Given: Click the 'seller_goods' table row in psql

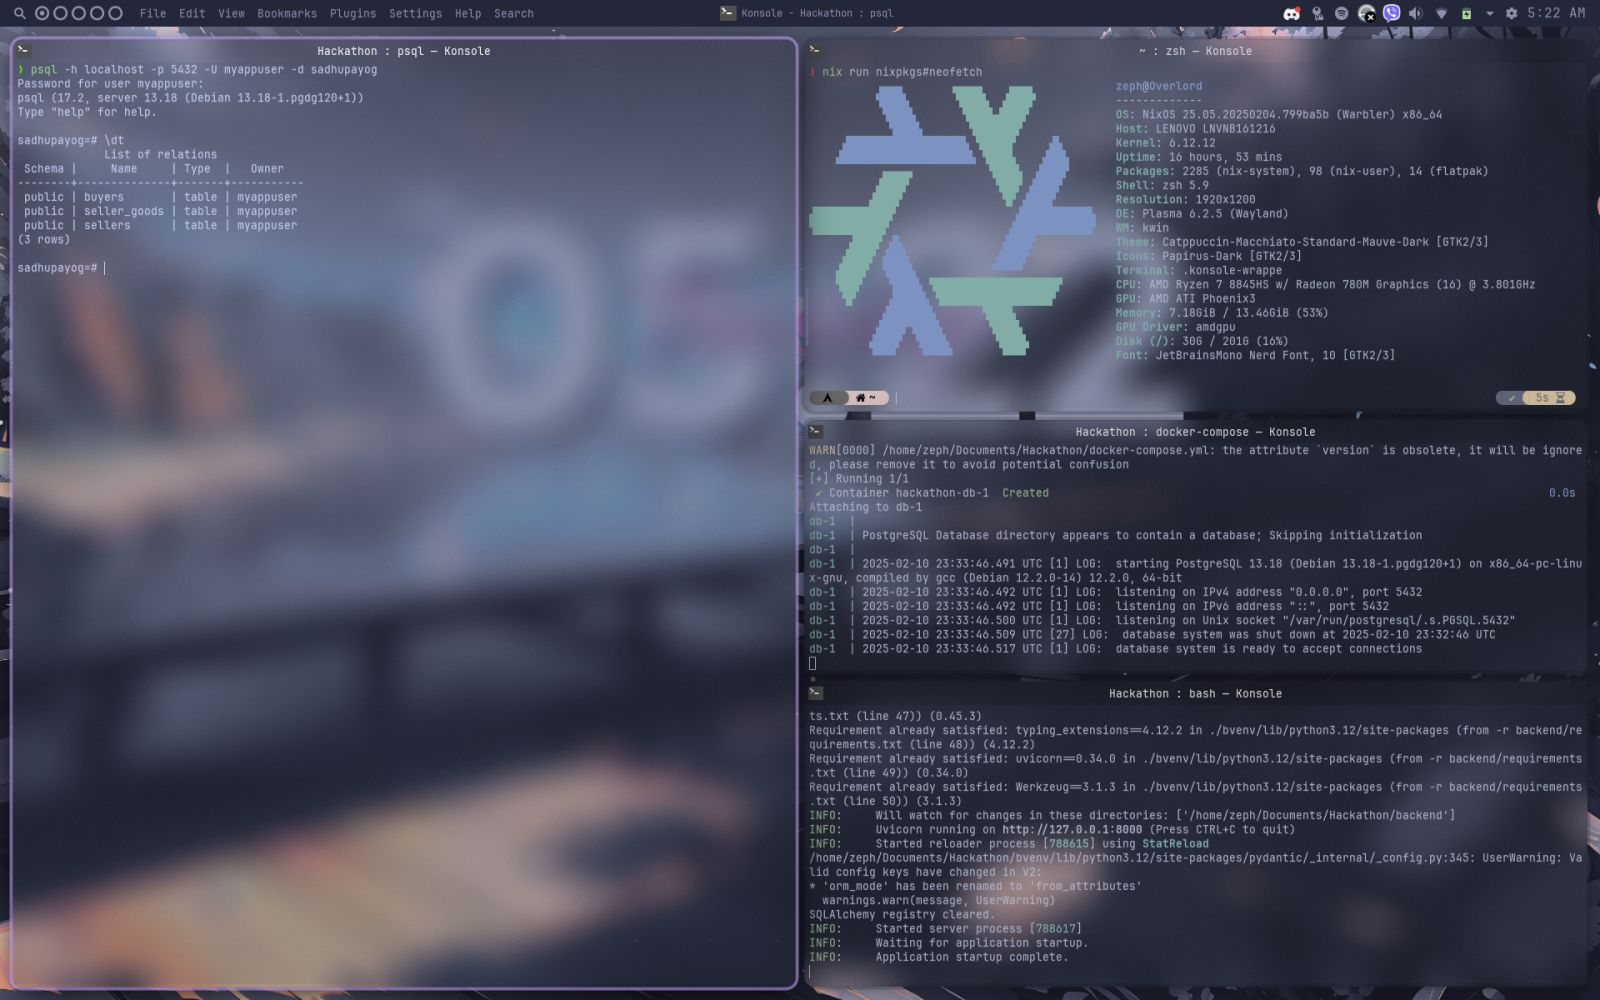Looking at the screenshot, I should point(160,211).
